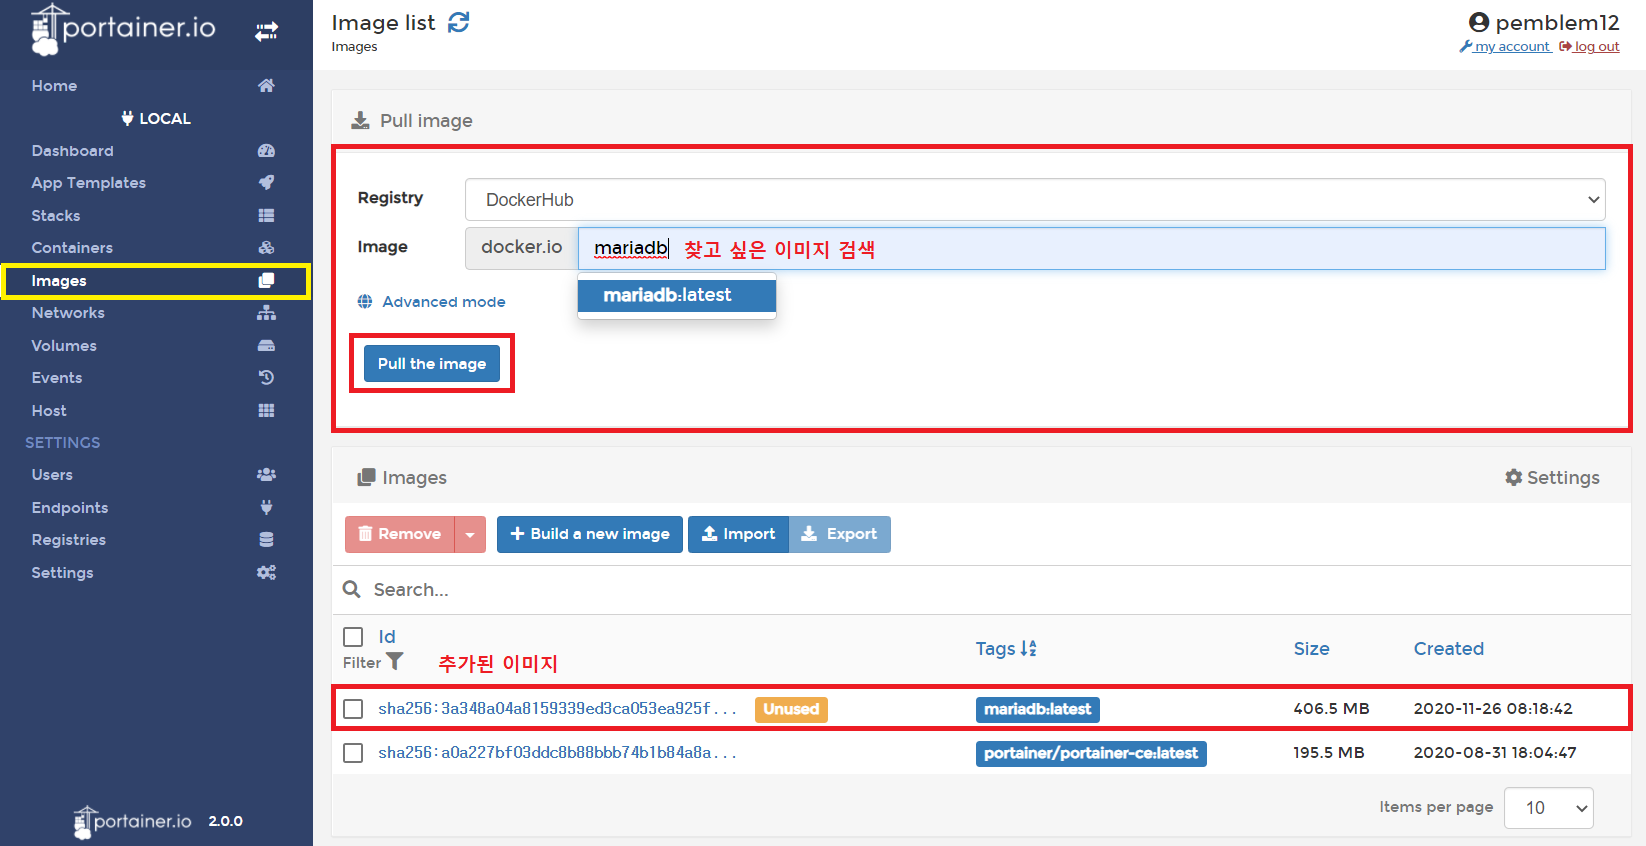Click Build a new image button
This screenshot has height=846, width=1646.
(590, 534)
